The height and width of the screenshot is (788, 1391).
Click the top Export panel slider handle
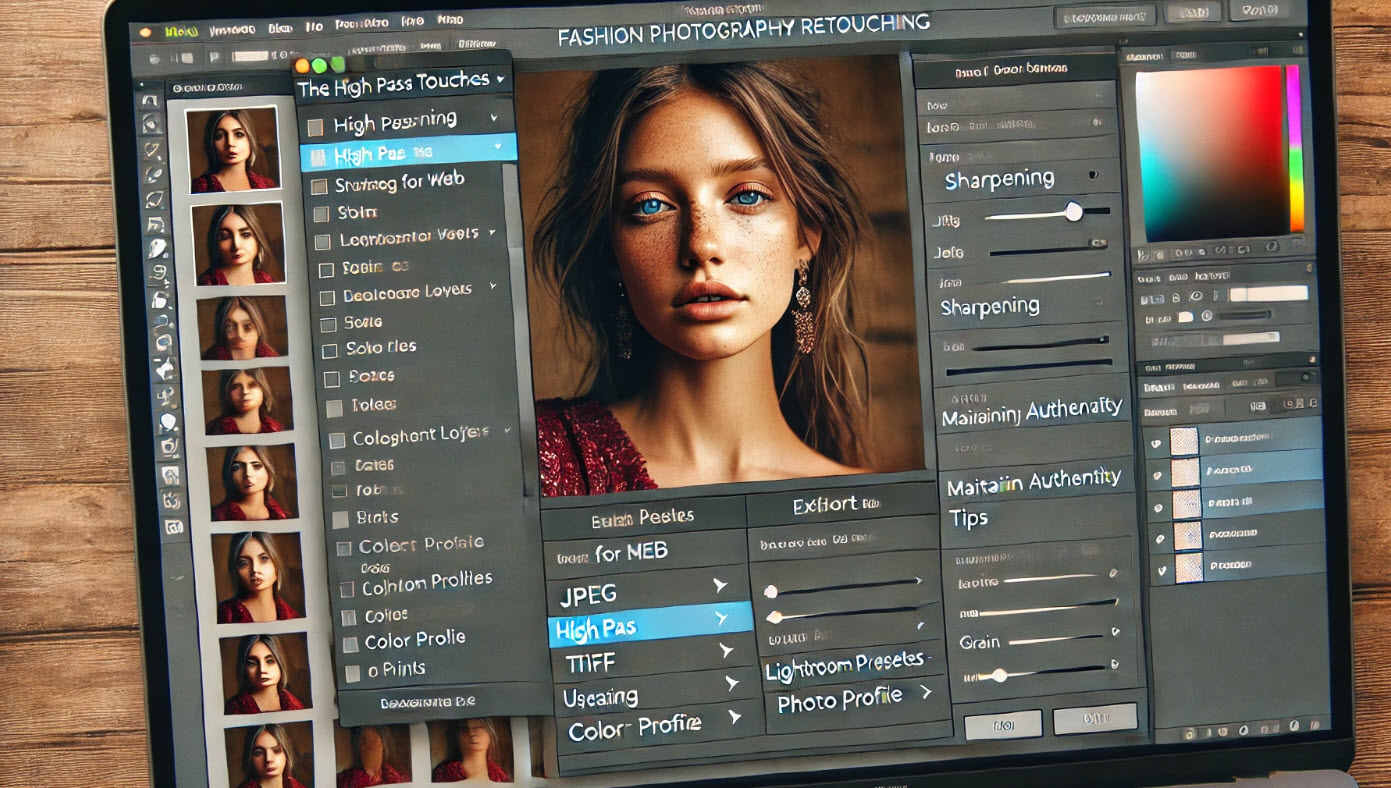pyautogui.click(x=771, y=591)
